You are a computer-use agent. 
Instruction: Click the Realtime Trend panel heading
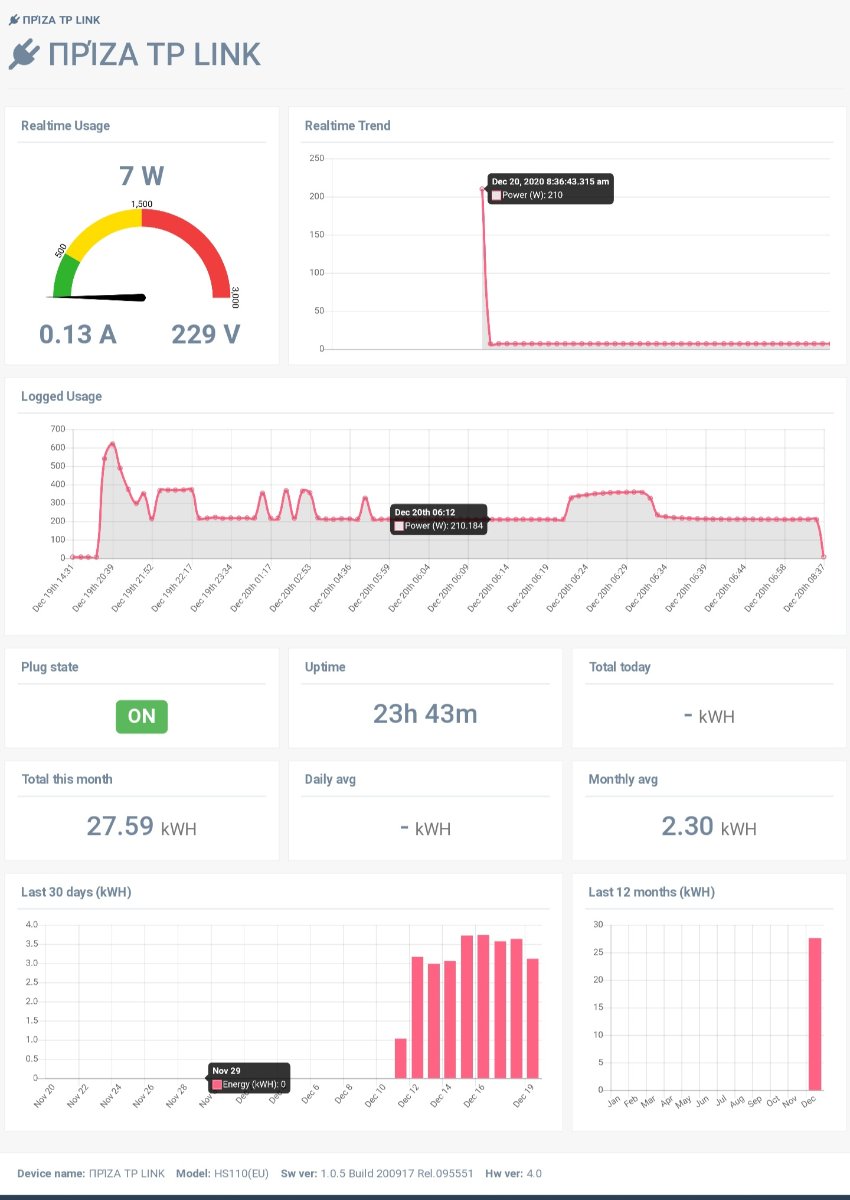348,126
